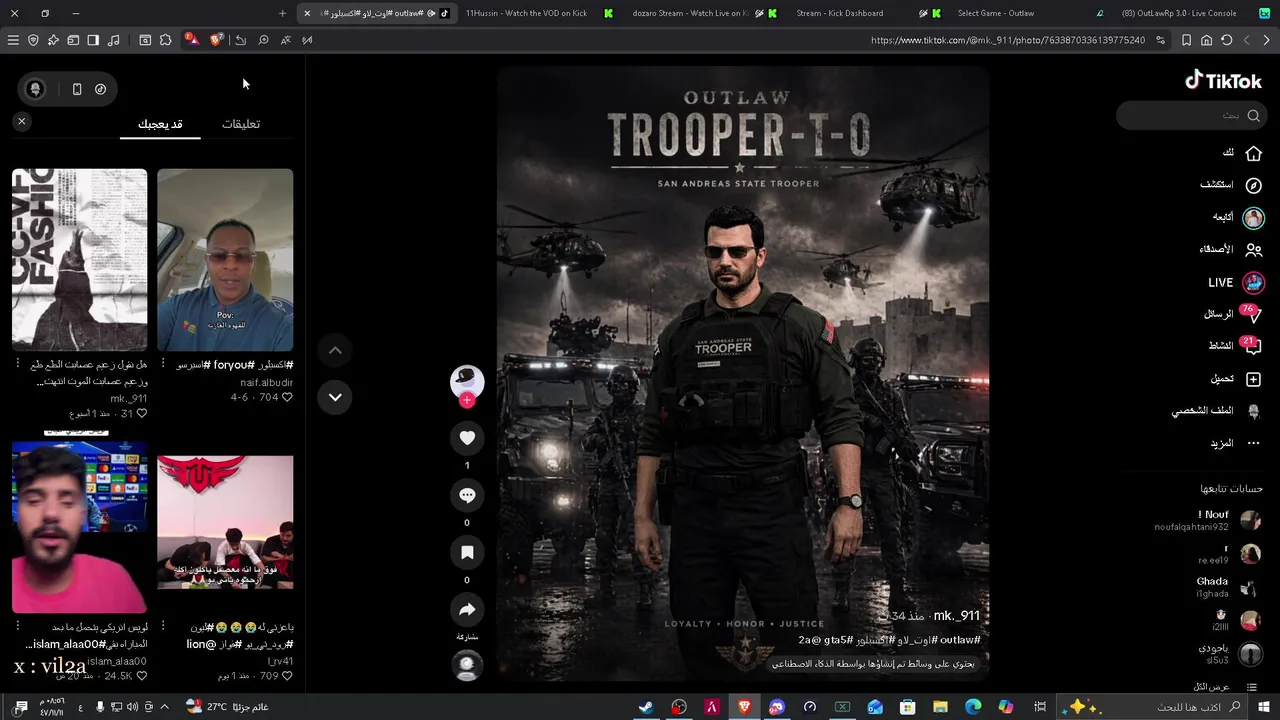The height and width of the screenshot is (720, 1280).
Task: Click the TikTok logo
Action: pos(1223,81)
